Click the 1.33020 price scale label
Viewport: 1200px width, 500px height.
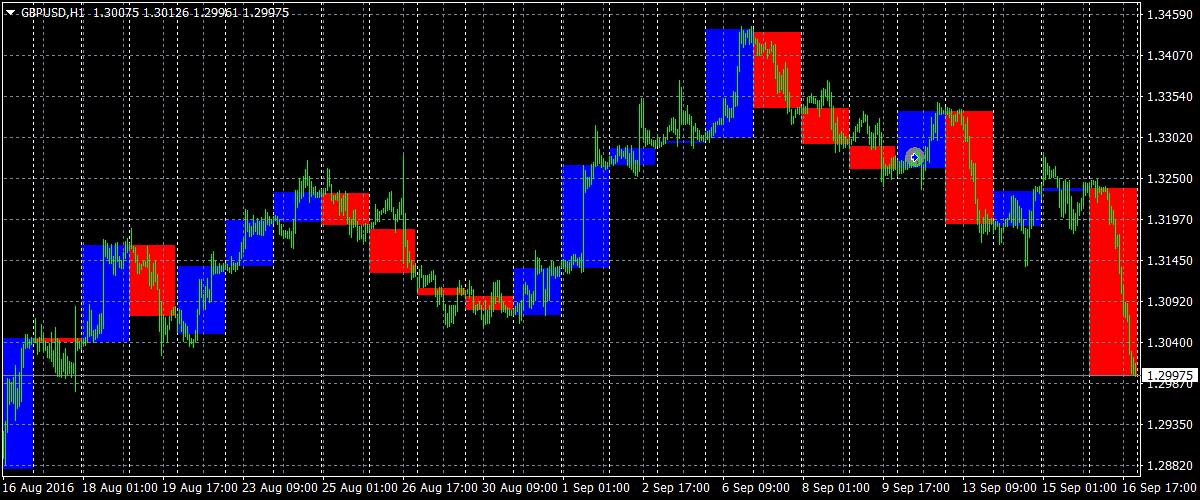pos(1168,138)
